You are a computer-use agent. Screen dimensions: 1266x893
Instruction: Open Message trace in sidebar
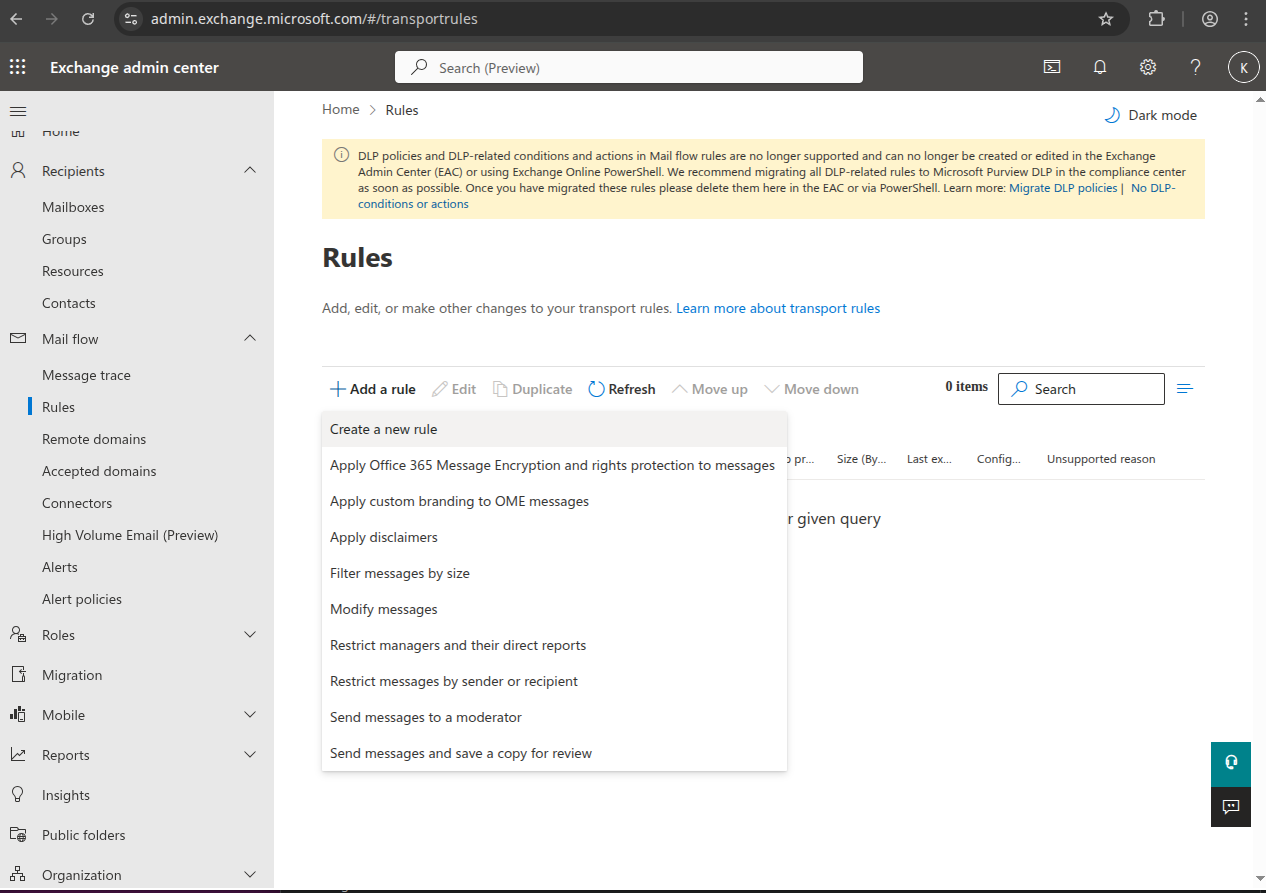(86, 375)
